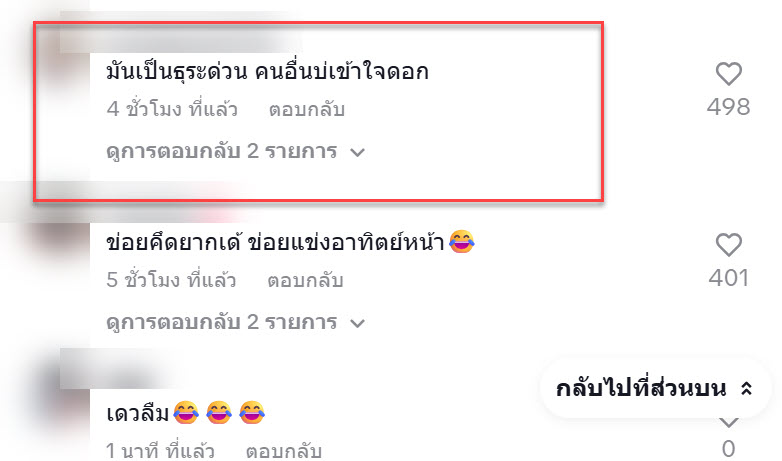Like the comment with 498 likes
Screen dimensions: 782x461
(x=729, y=74)
